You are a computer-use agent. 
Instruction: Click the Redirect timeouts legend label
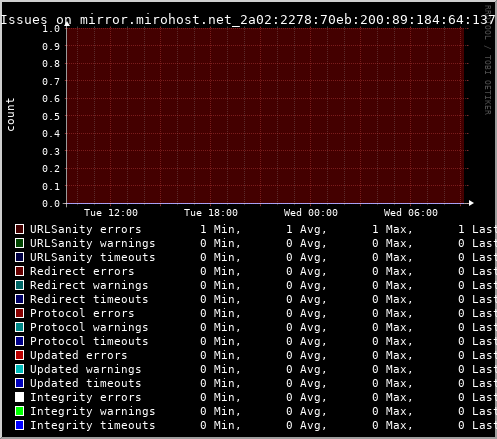89,299
